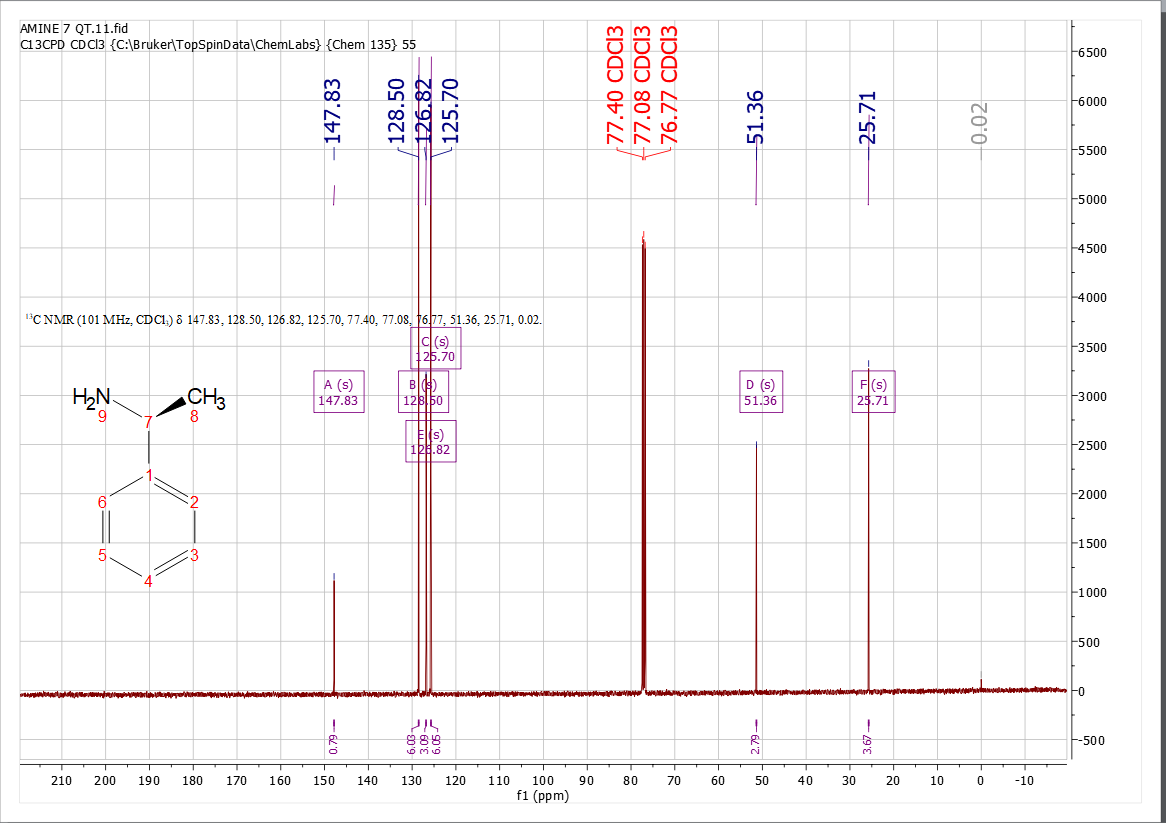Click the H2N group in the structure
The width and height of the screenshot is (1166, 823).
pyautogui.click(x=89, y=396)
